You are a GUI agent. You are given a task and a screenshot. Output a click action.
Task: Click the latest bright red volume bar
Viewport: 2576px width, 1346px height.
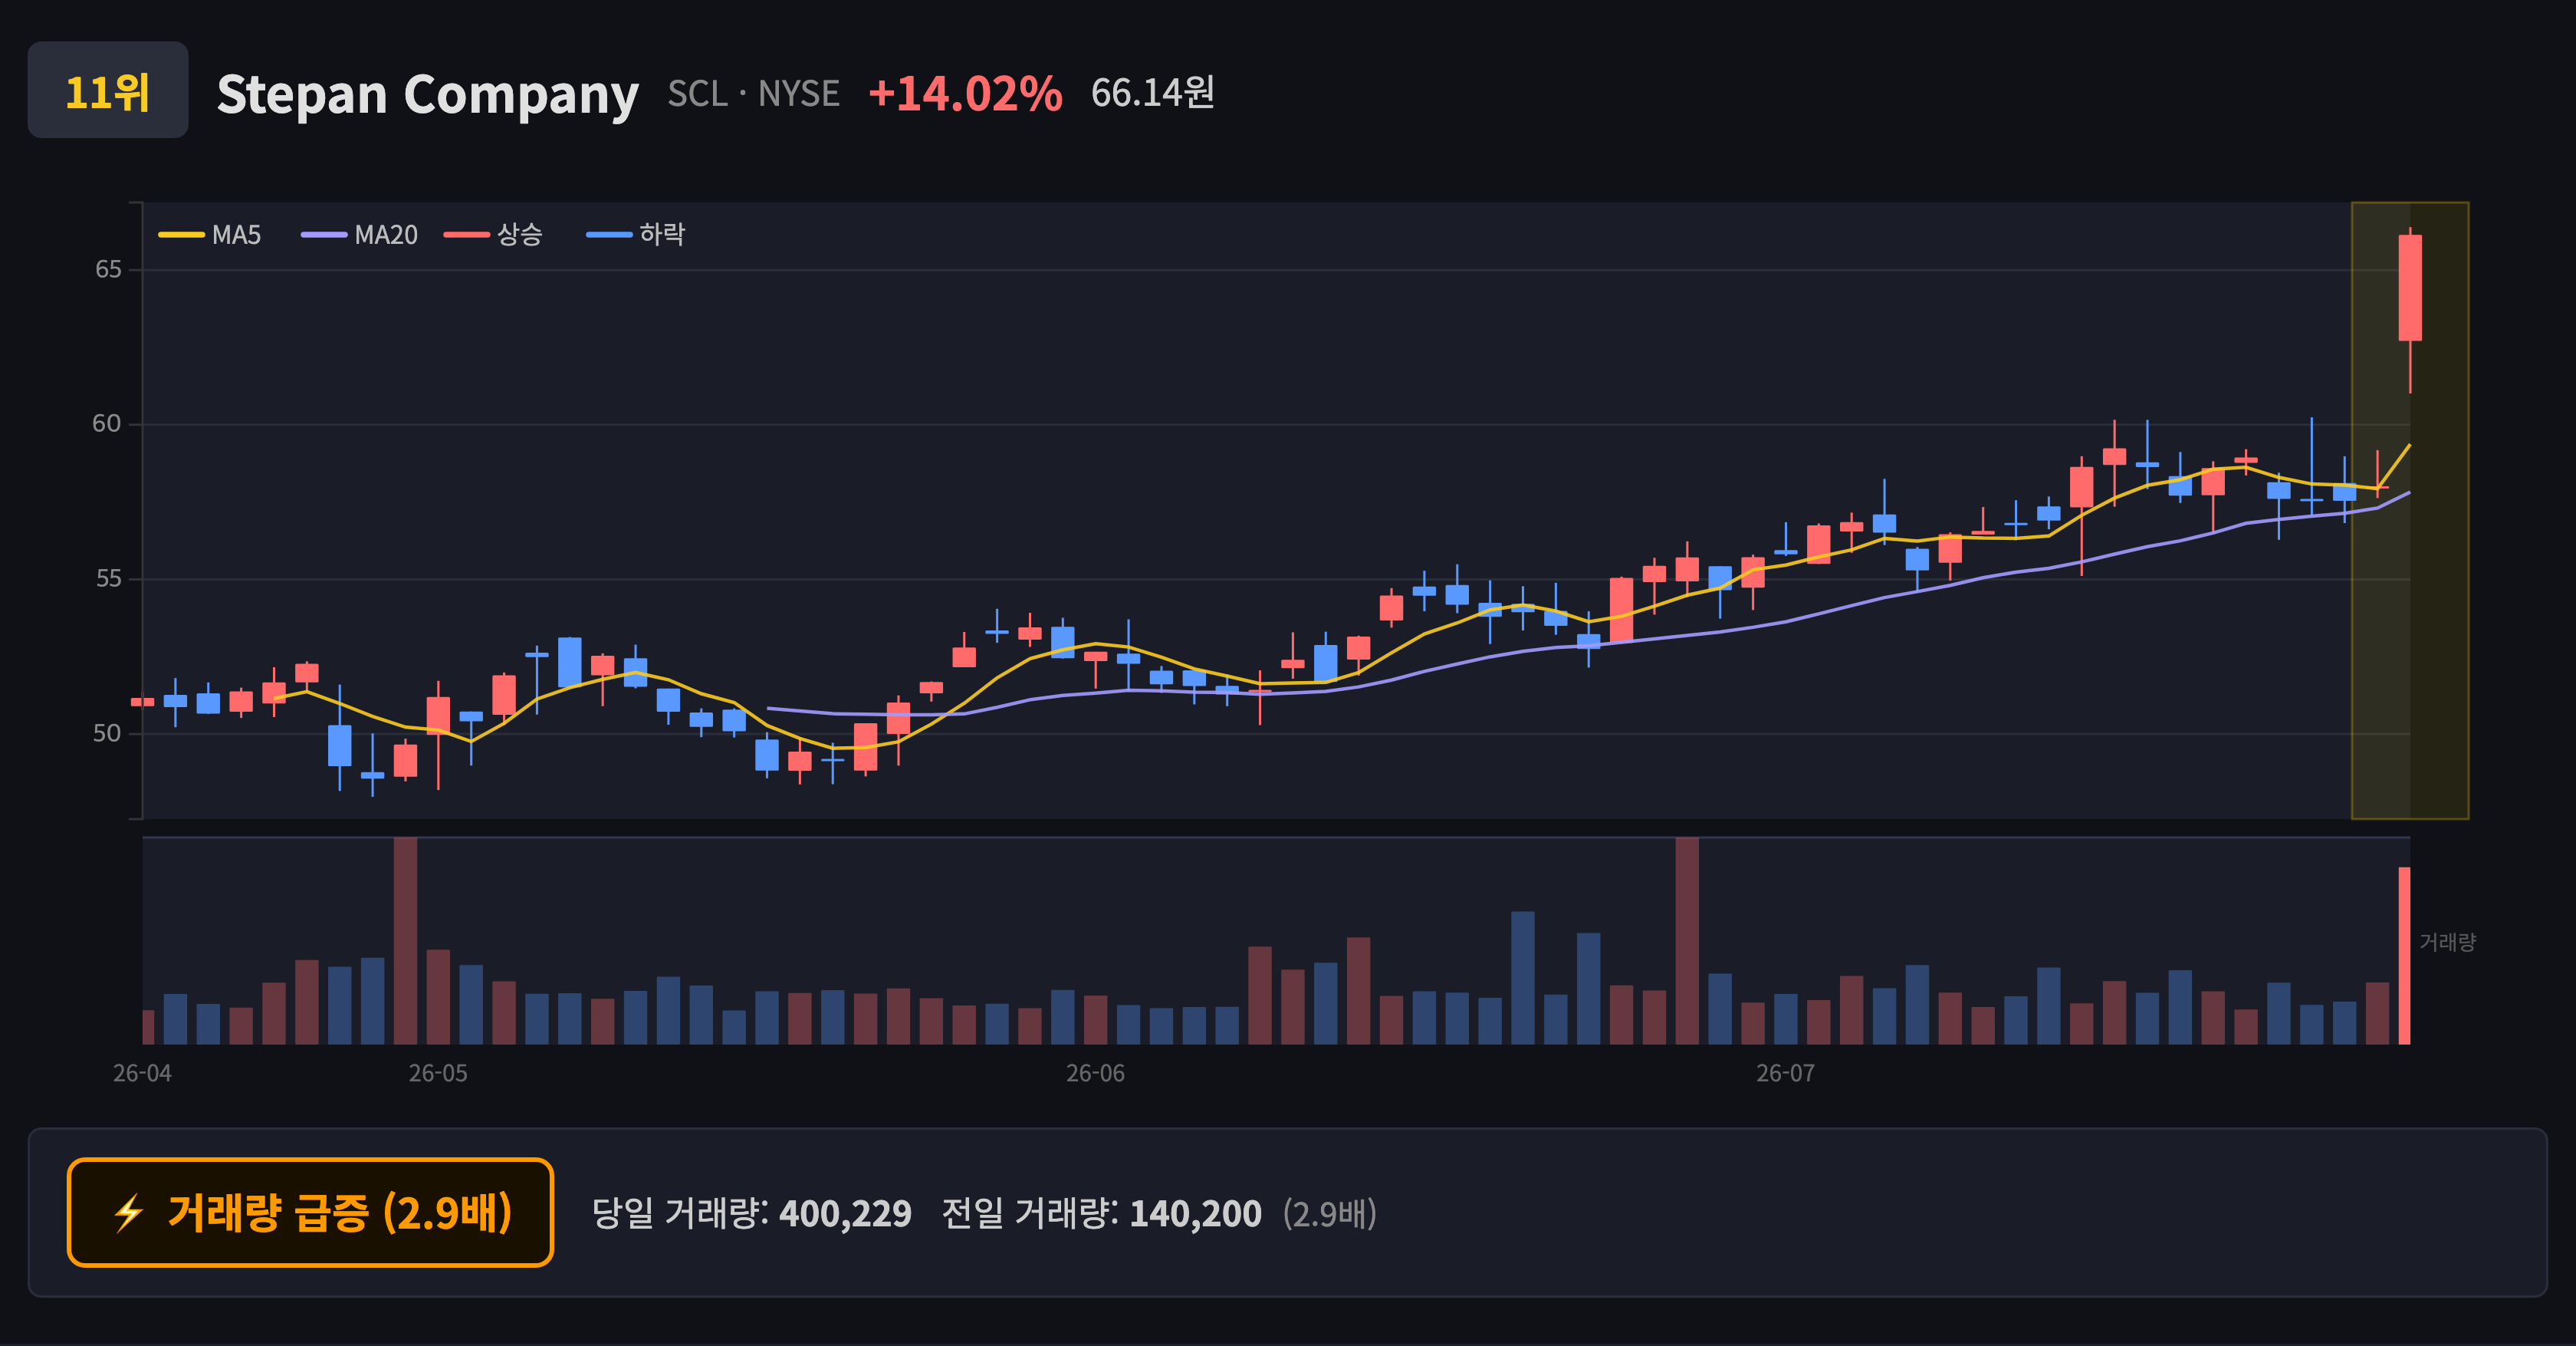point(2404,956)
